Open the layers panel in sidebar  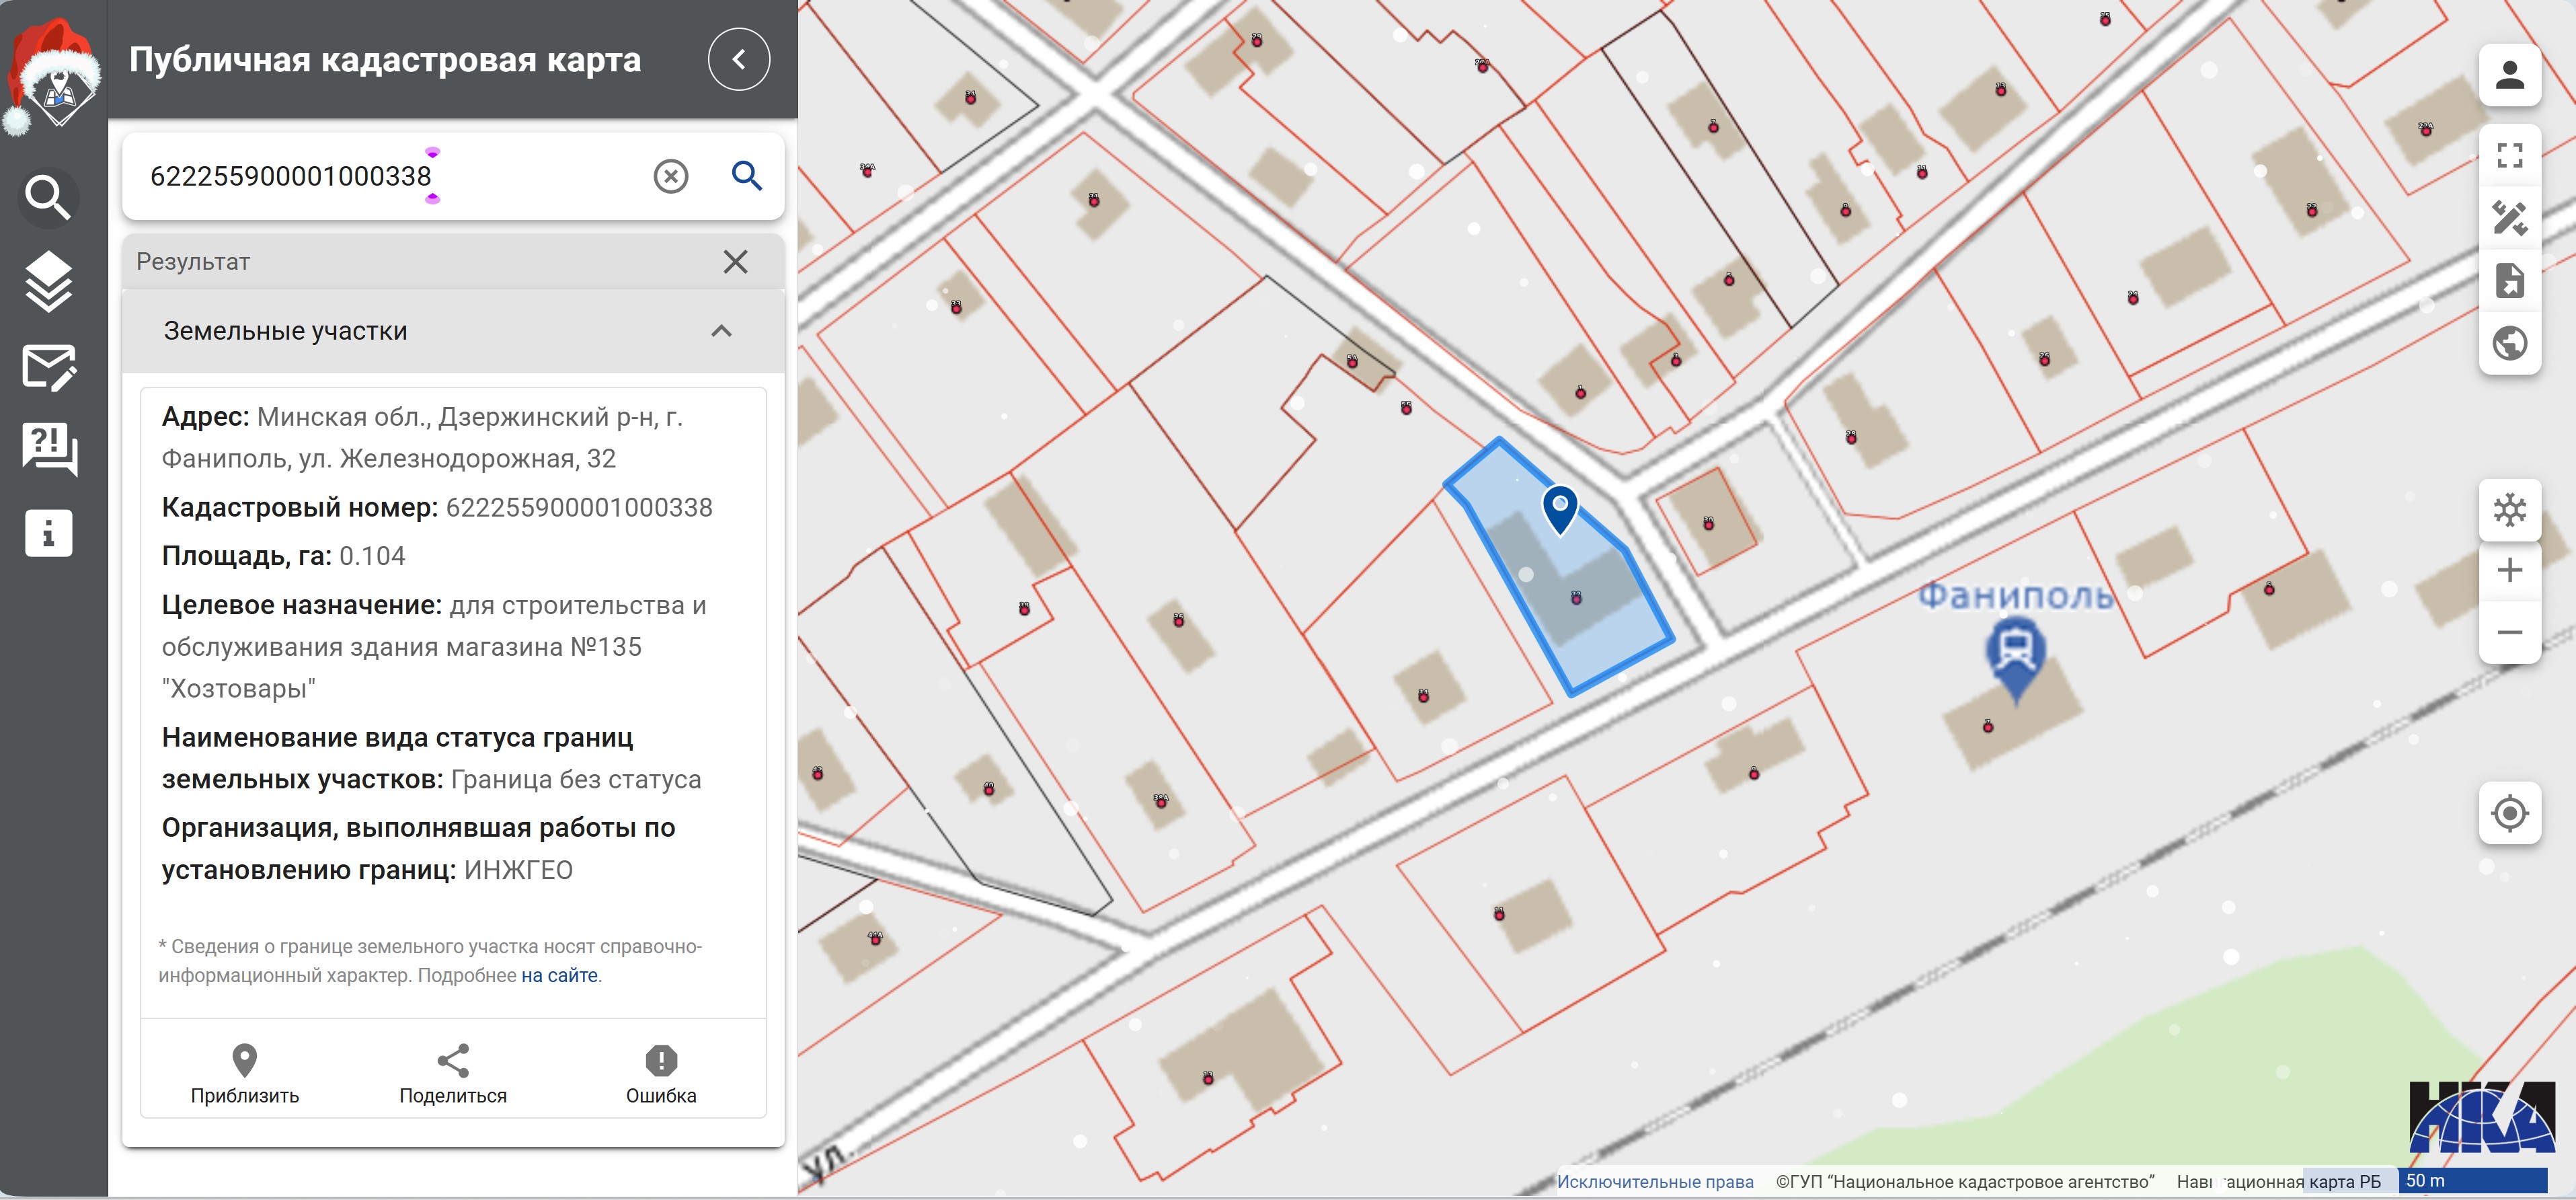[48, 282]
